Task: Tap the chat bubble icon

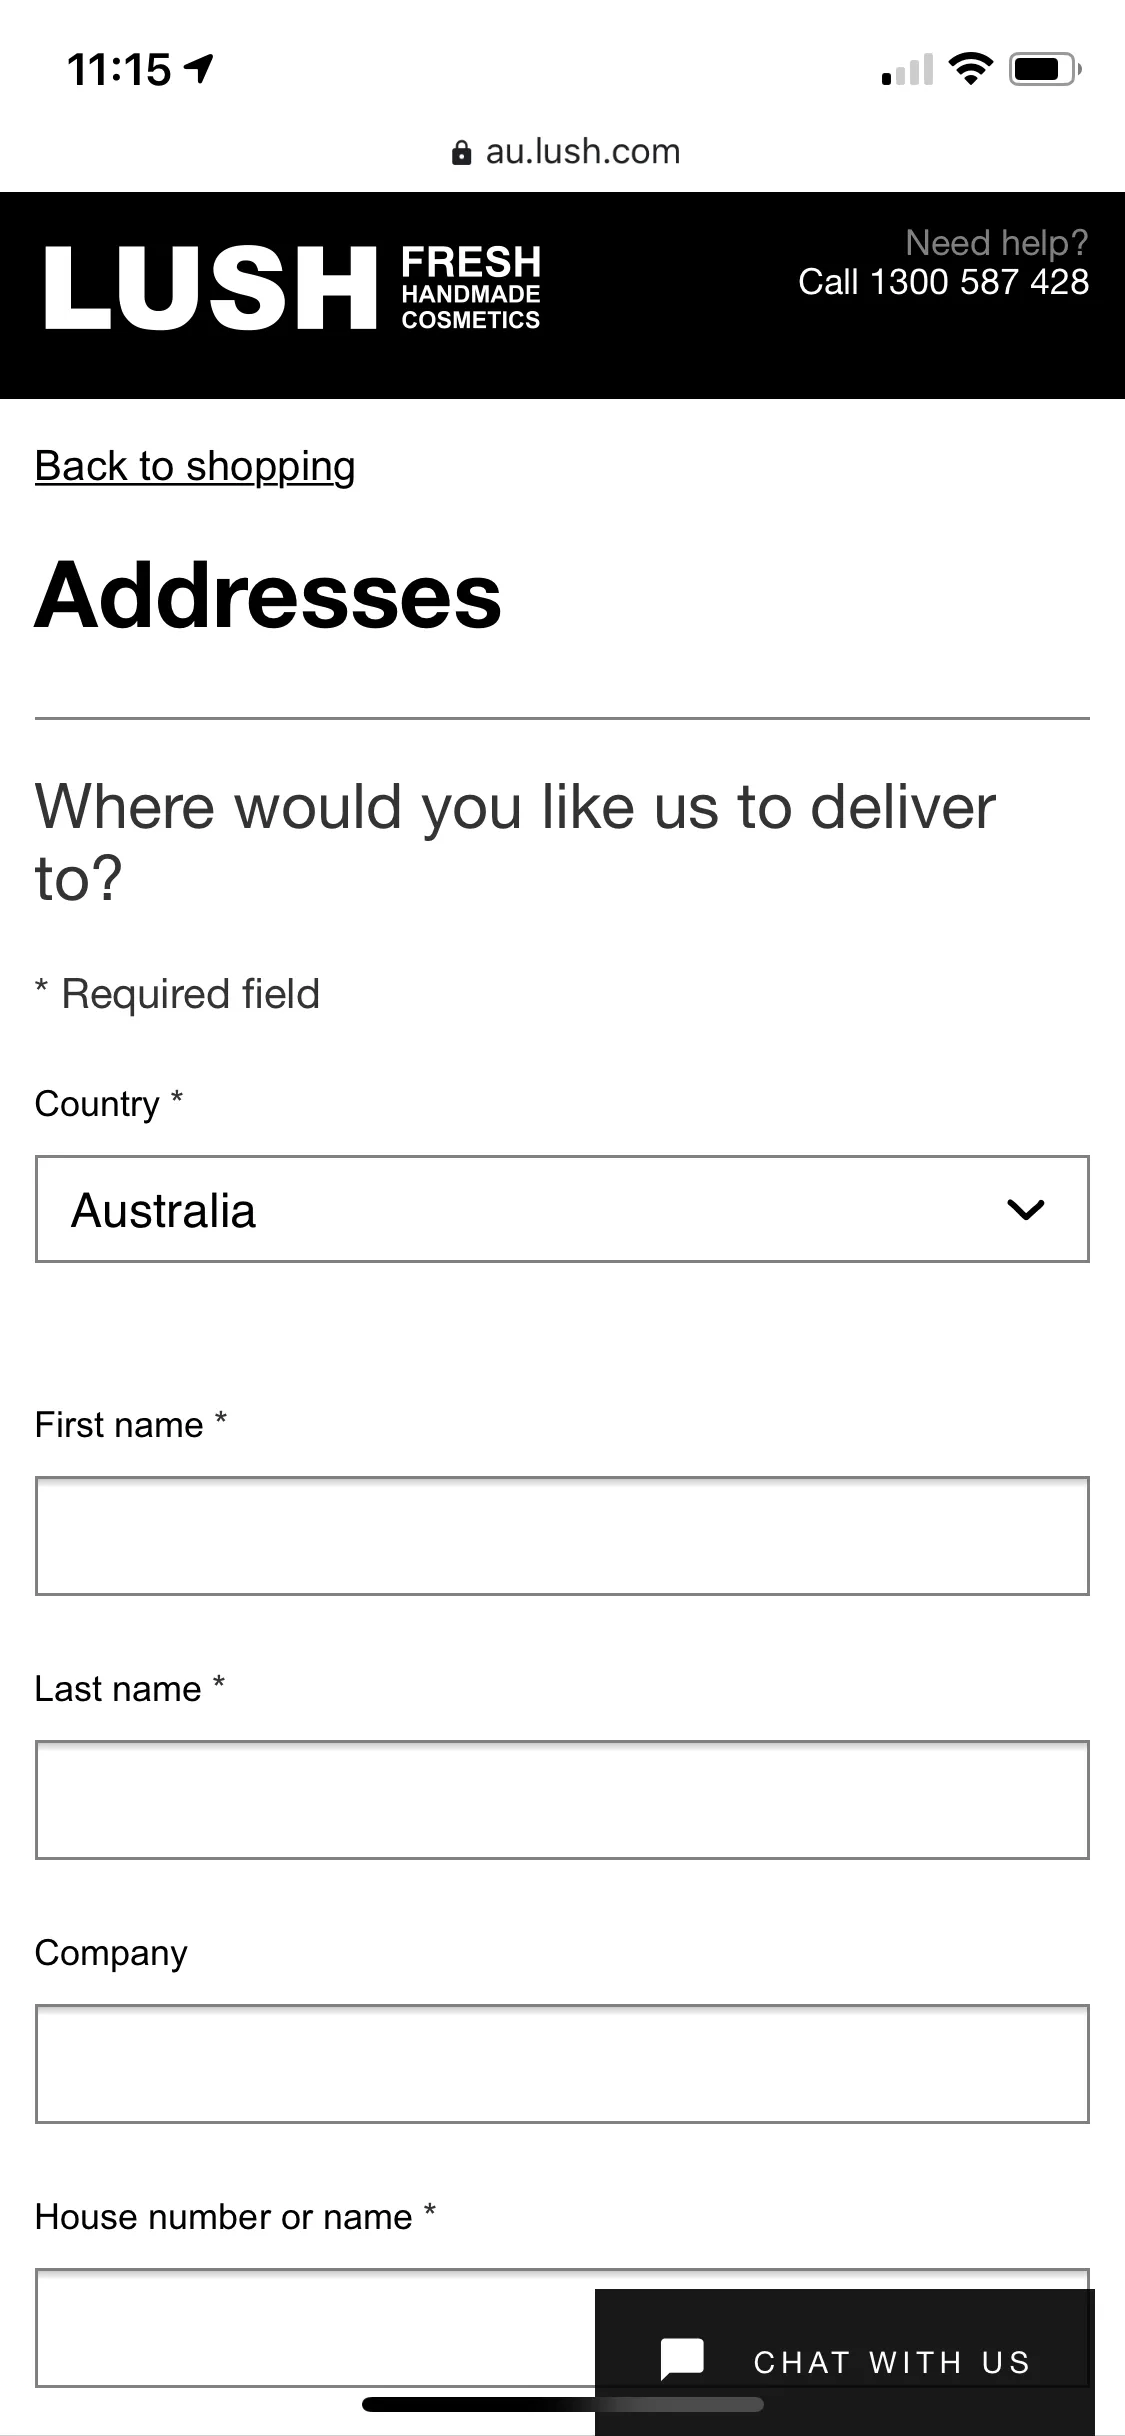Action: point(682,2360)
